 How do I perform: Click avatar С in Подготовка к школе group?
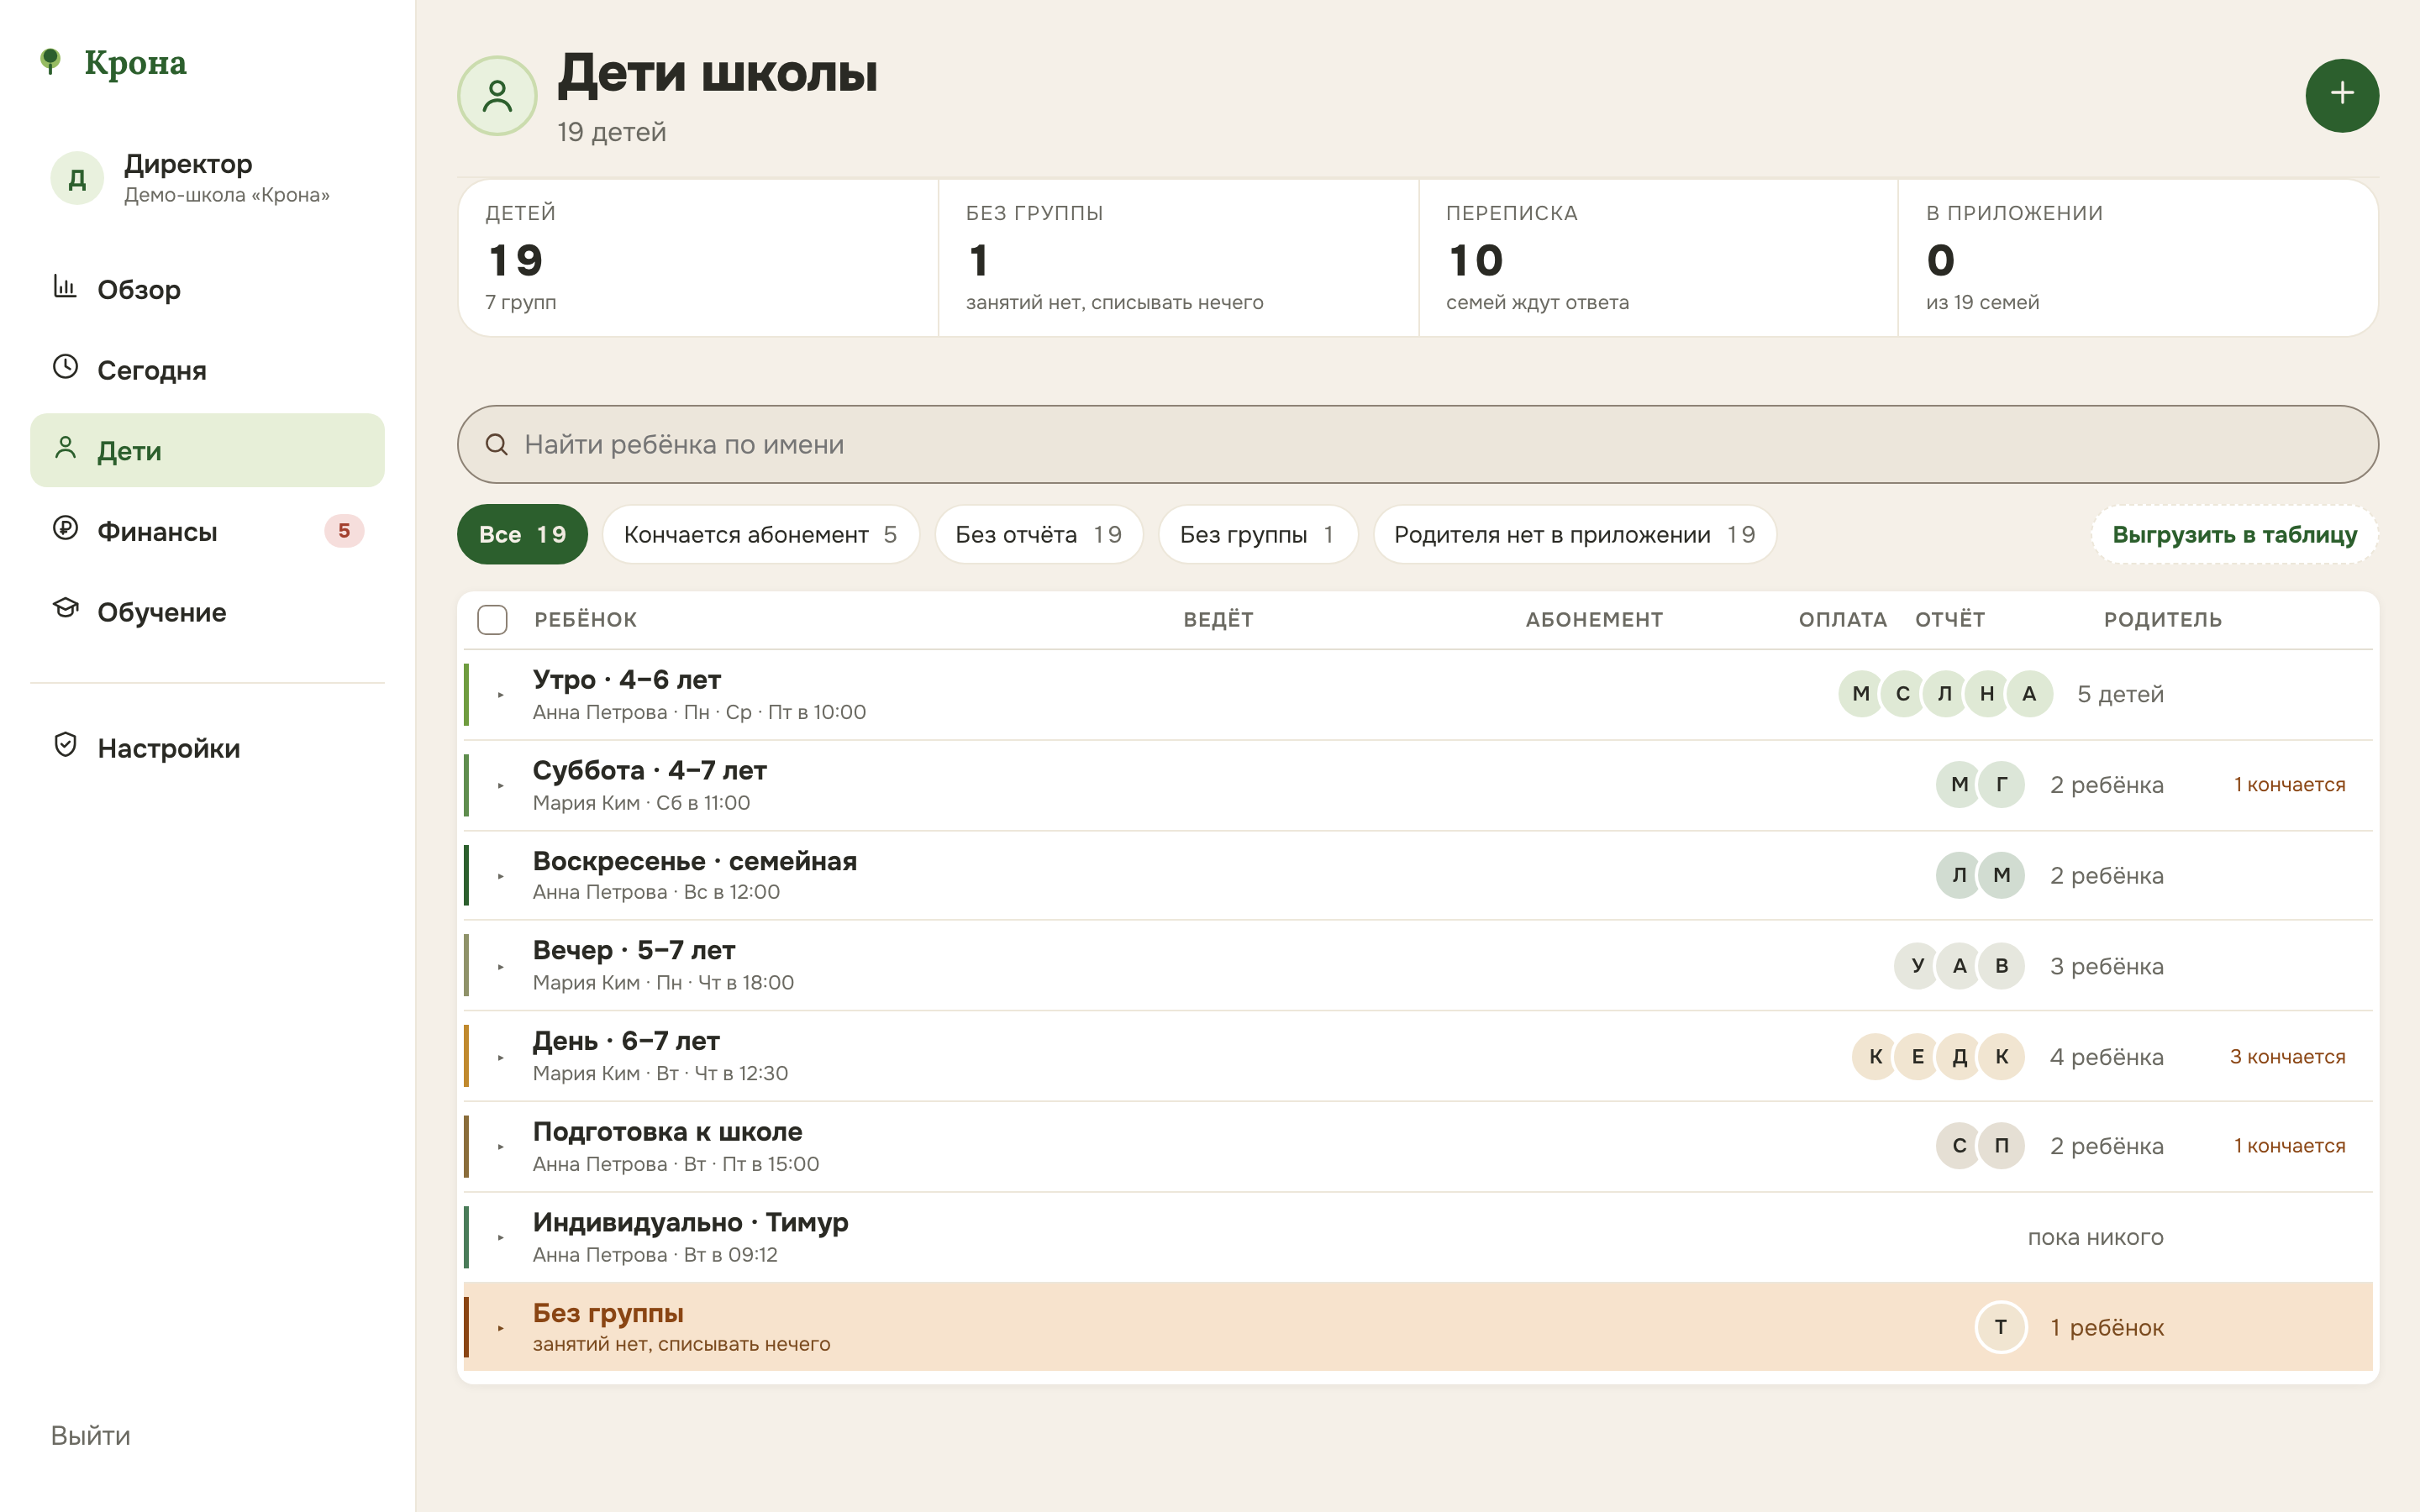1959,1146
